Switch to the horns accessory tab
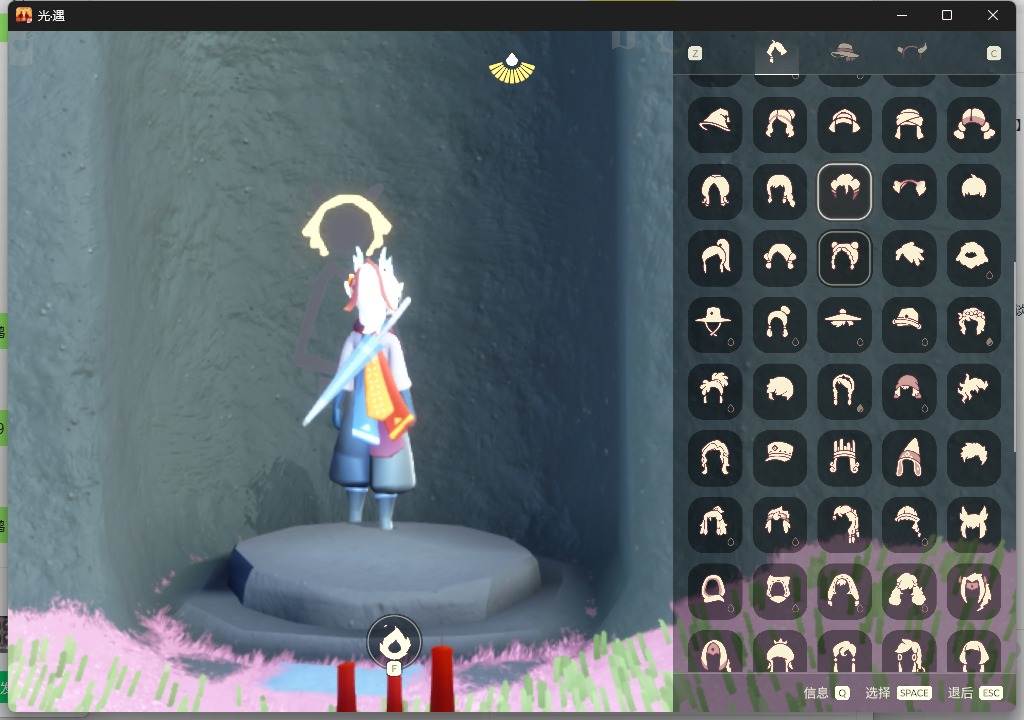1024x720 pixels. click(x=911, y=52)
